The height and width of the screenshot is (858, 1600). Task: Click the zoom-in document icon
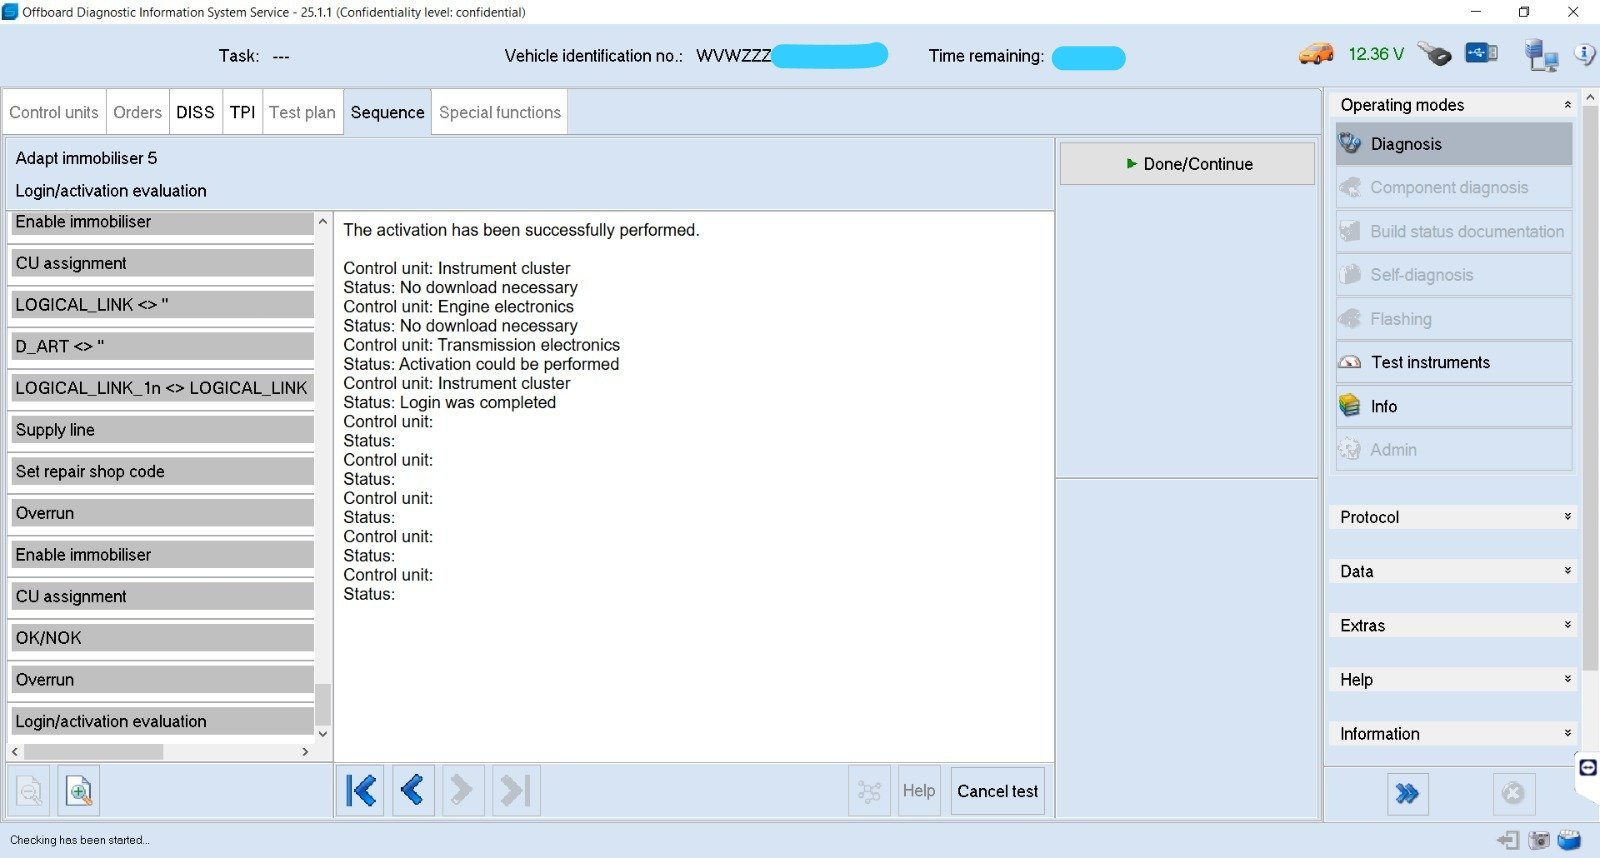[78, 792]
